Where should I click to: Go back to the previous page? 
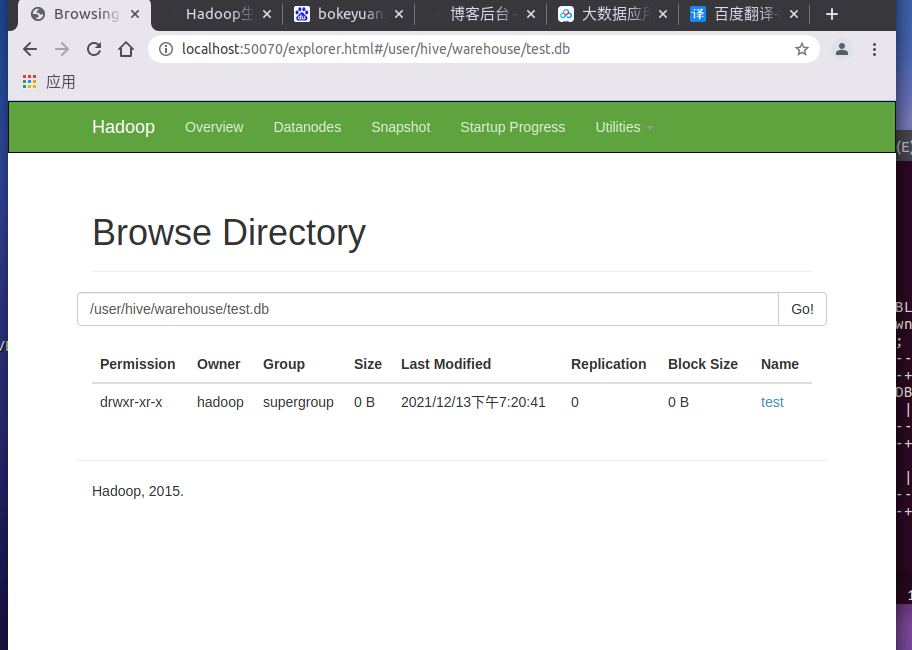(x=30, y=49)
